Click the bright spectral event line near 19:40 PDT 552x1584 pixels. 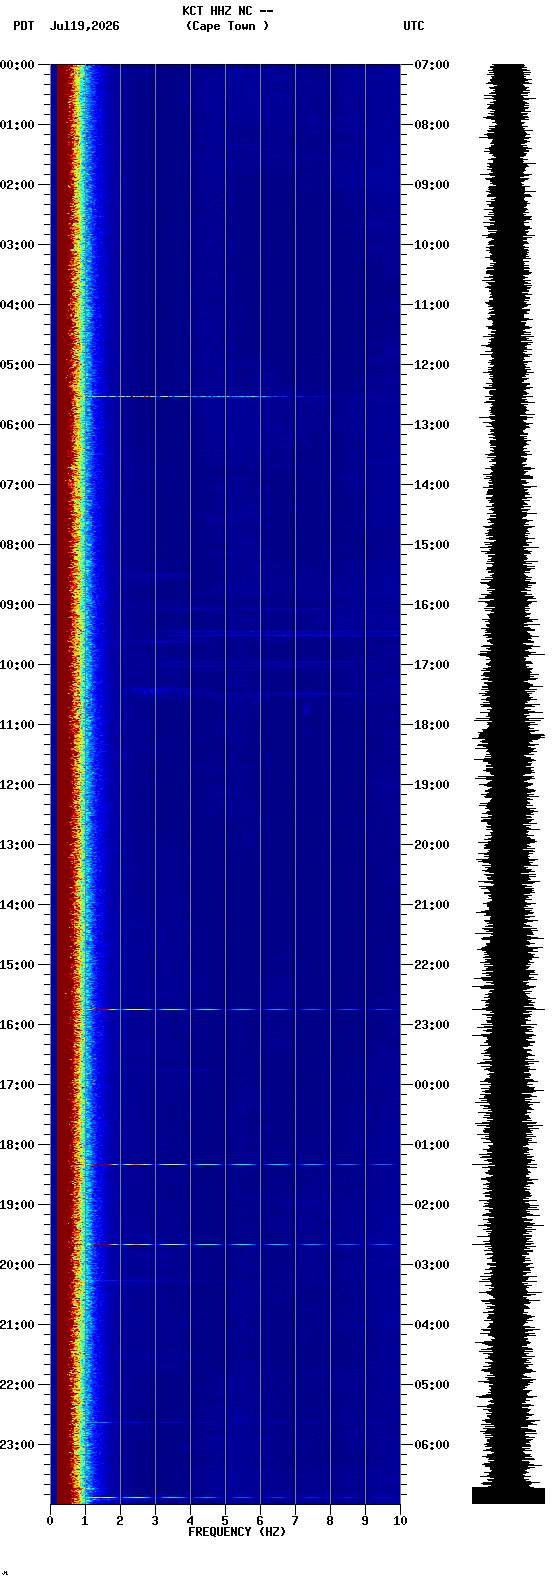(x=242, y=1244)
